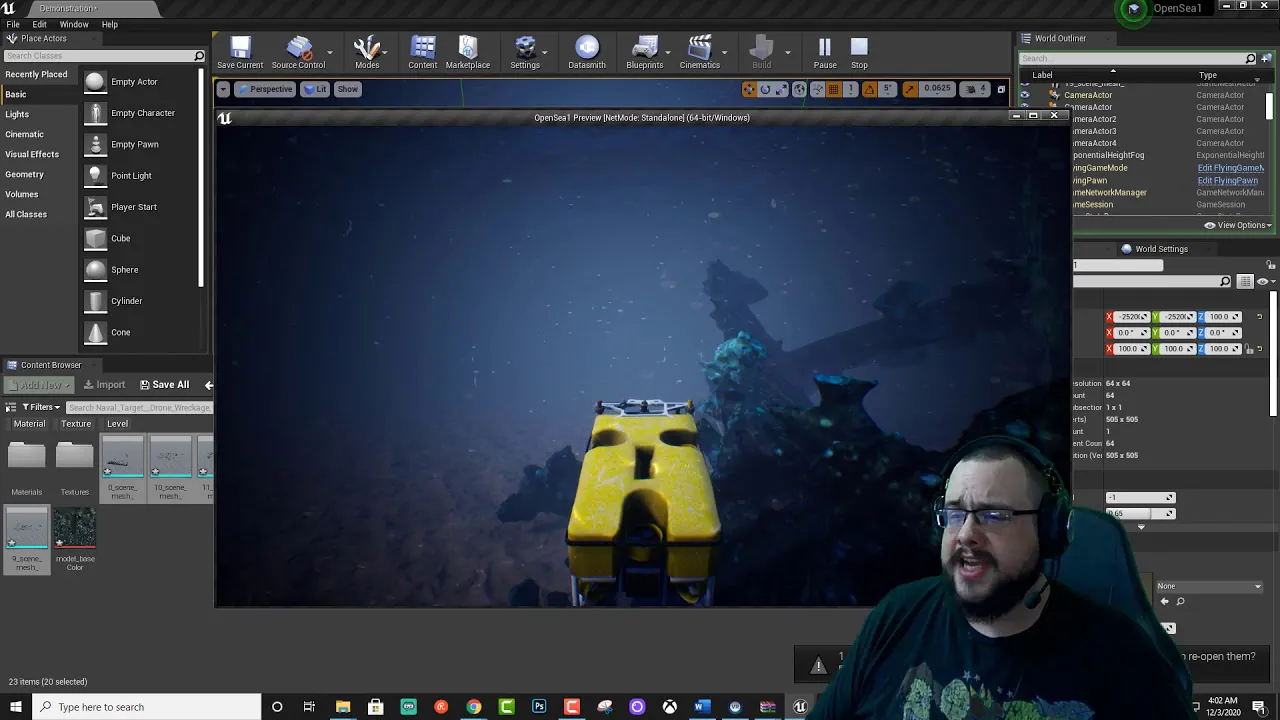Click the Import button
Viewport: 1280px width, 720px height.
coord(104,385)
